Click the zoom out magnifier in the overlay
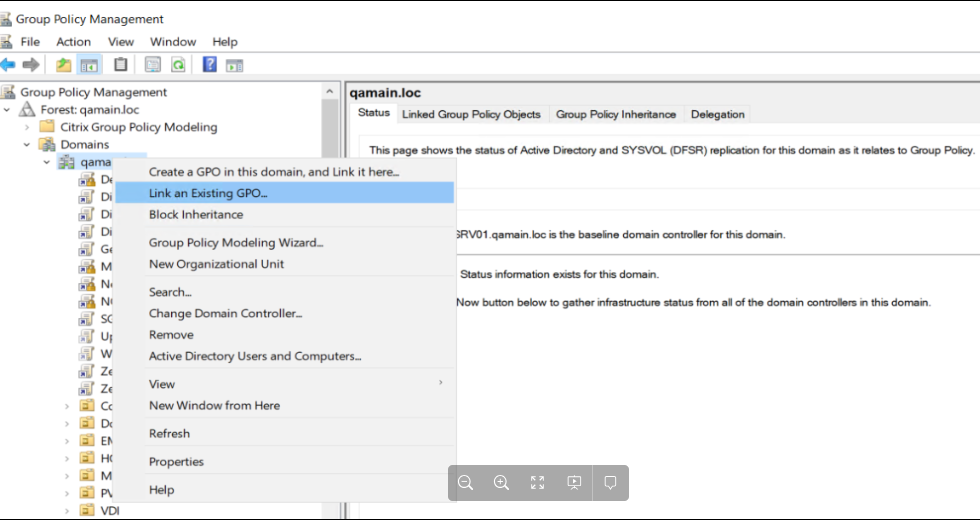Screen dimensions: 980x520 (465, 482)
